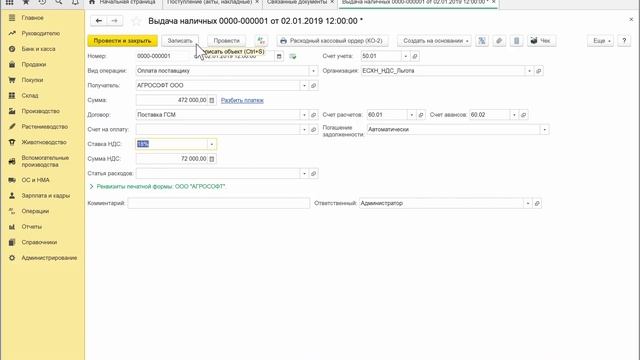
Task: Open the Главное section in sidebar
Action: pos(32,18)
